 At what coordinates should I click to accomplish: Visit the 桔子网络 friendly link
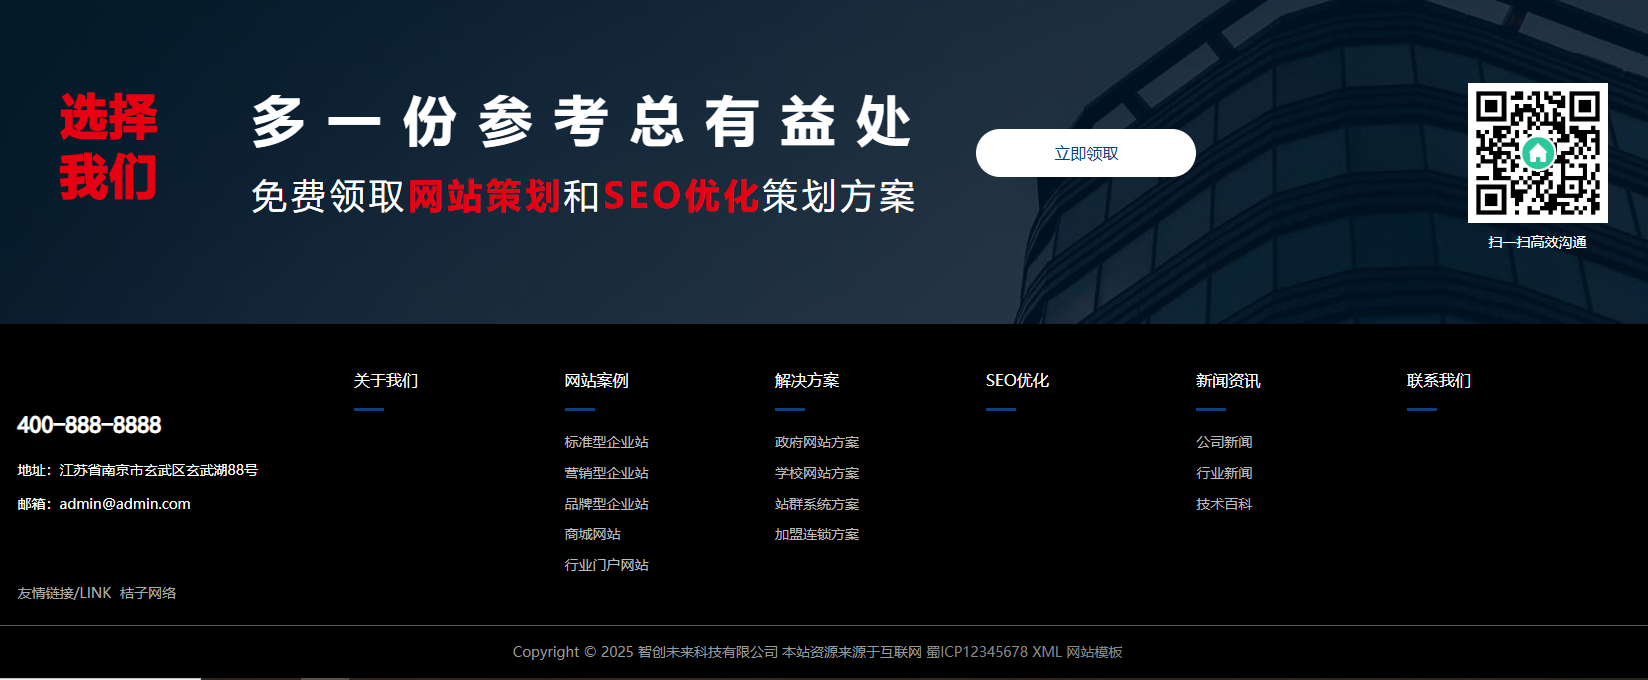click(148, 593)
